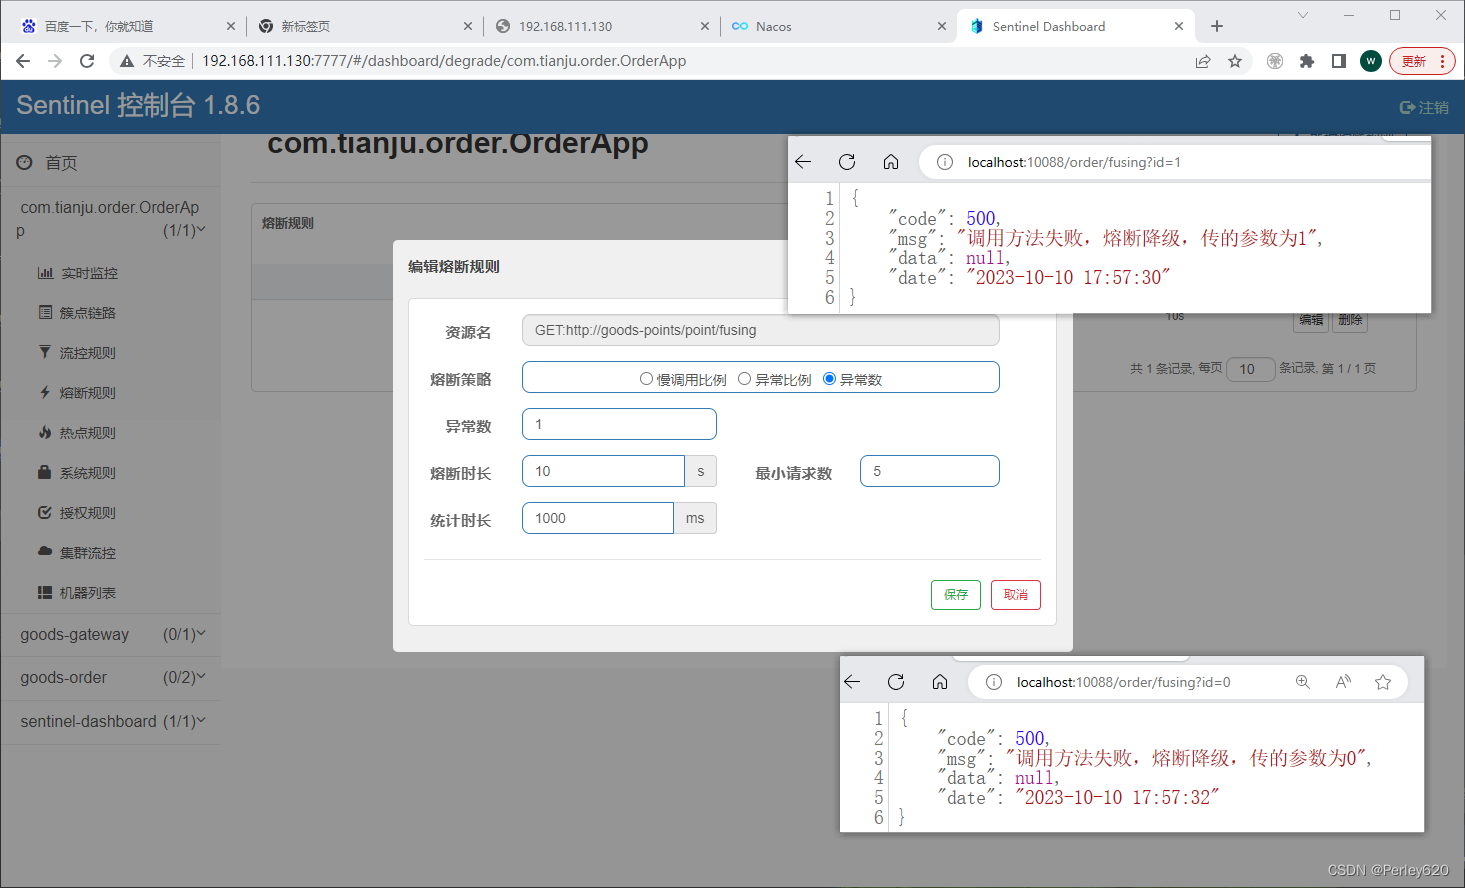Screen dimensions: 1465x888
Task: Click the 熔断时长 input field
Action: coord(603,471)
